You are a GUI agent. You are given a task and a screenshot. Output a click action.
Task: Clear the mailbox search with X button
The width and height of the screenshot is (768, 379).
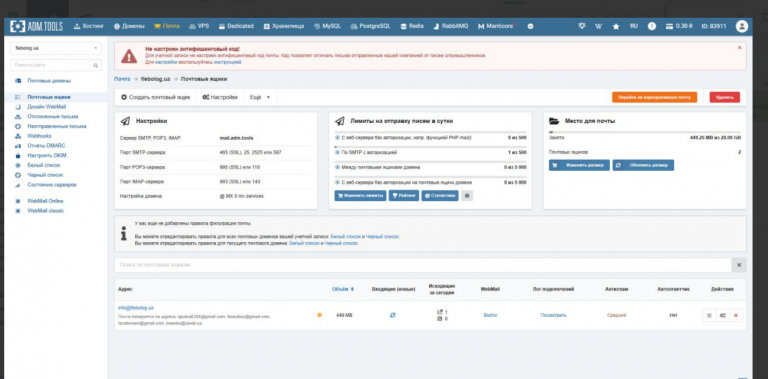(739, 265)
